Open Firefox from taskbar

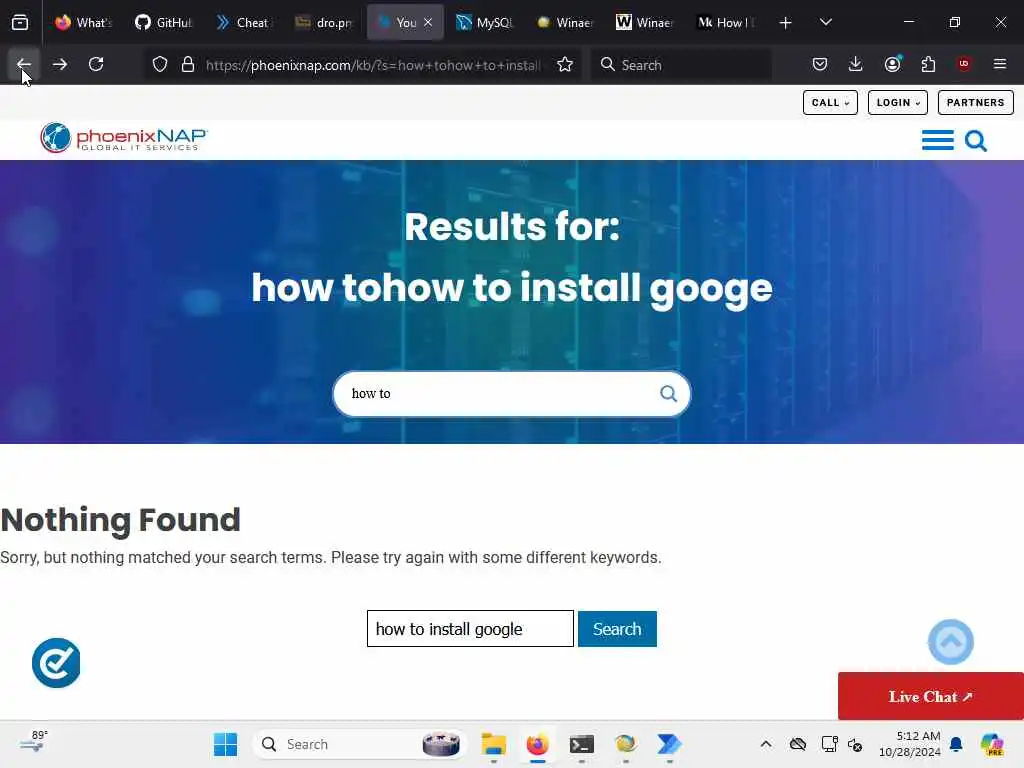click(537, 744)
